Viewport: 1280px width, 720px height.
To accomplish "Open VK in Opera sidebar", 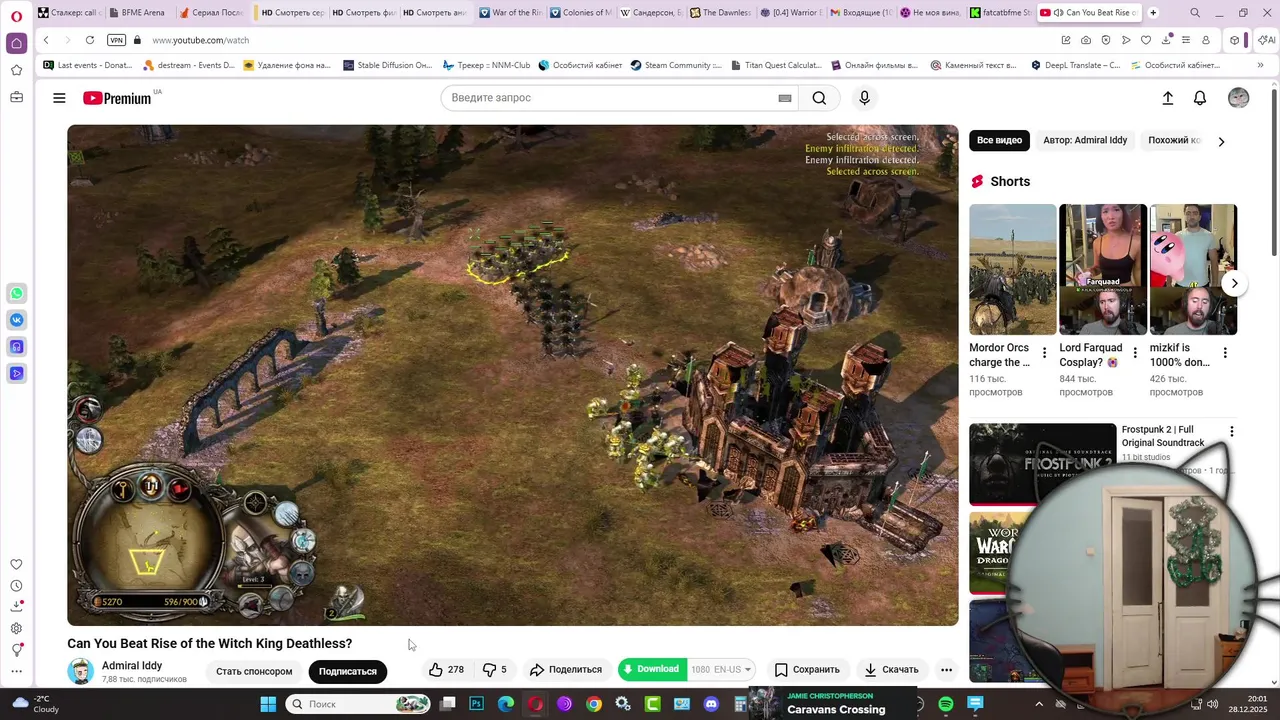I will tap(16, 320).
